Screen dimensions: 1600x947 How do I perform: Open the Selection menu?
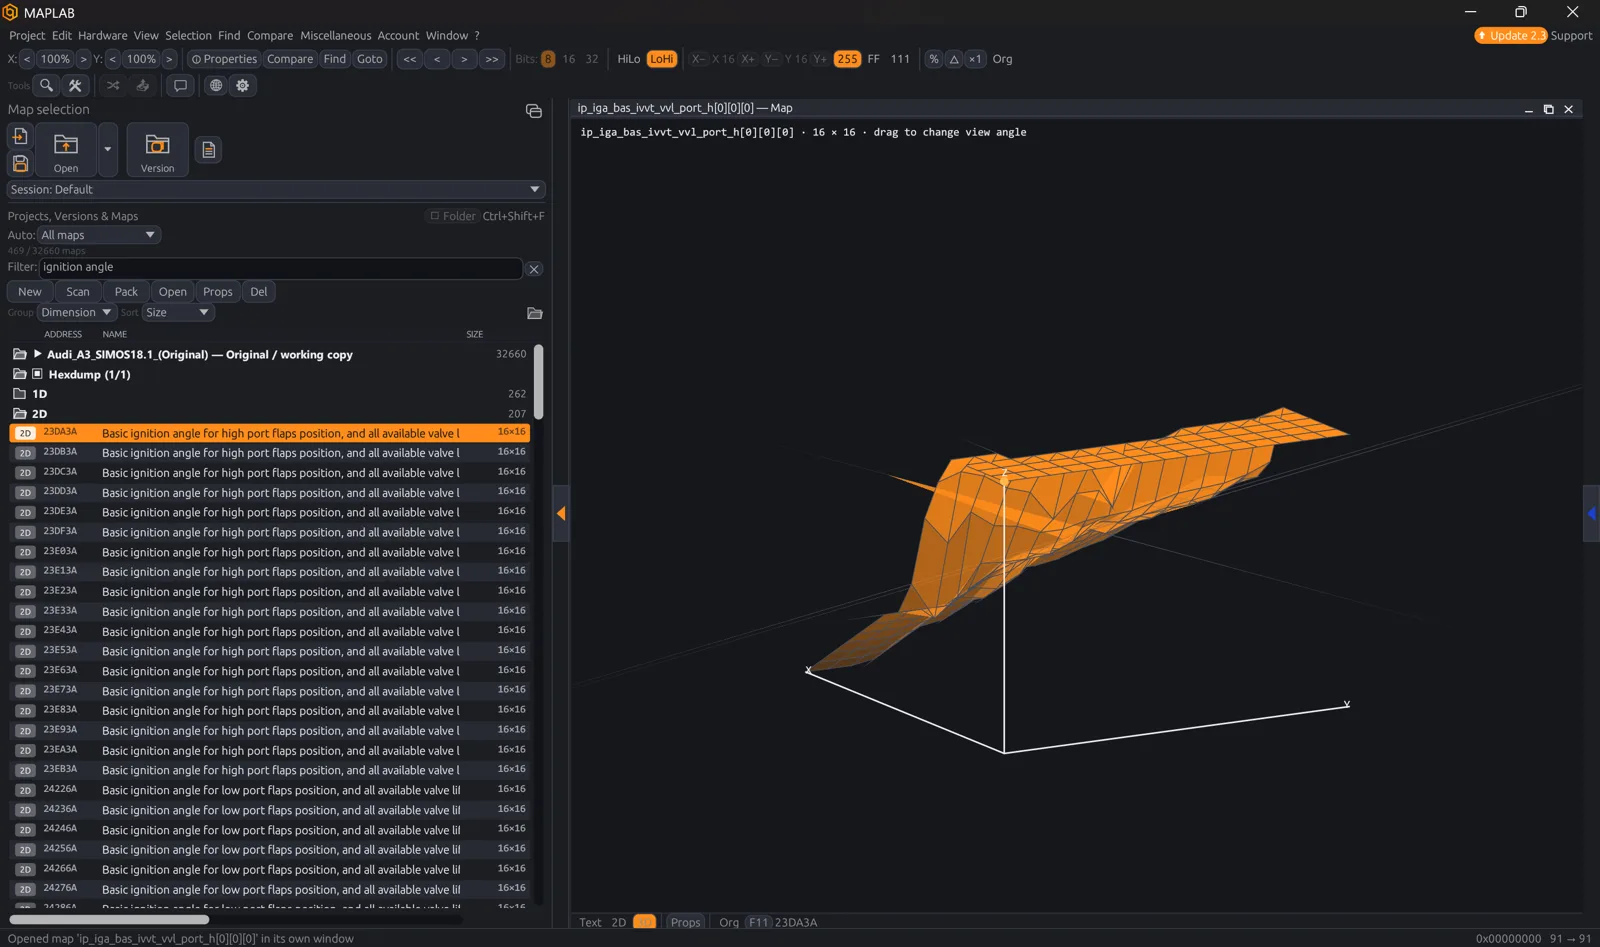188,35
